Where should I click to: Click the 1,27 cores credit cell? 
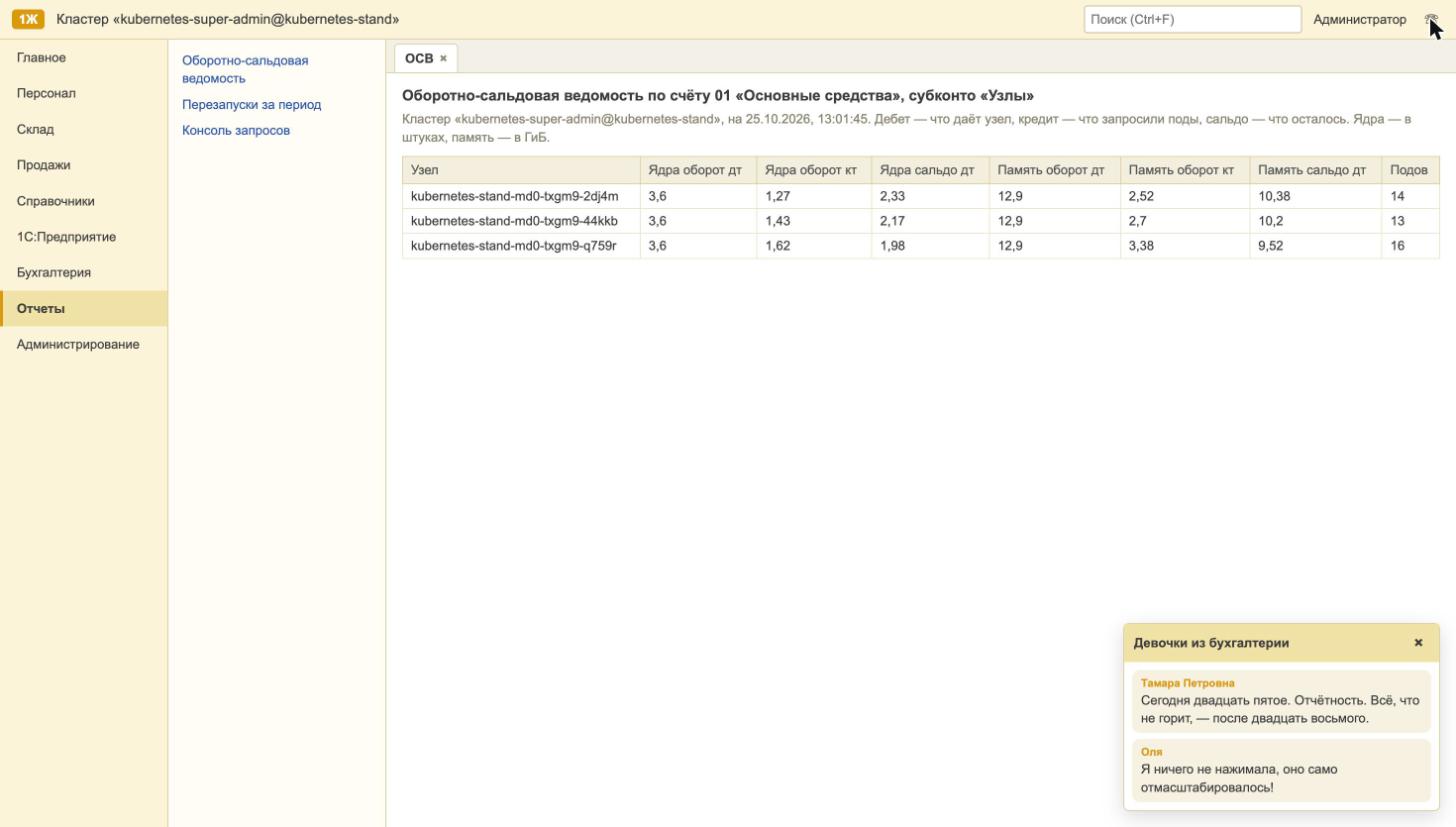(x=814, y=196)
